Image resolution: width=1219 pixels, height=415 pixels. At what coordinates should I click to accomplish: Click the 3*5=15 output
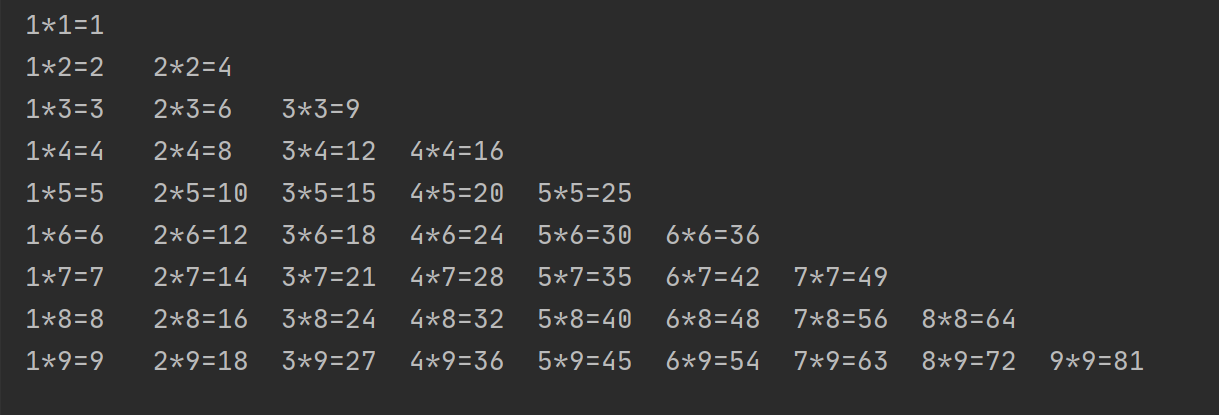tap(329, 193)
